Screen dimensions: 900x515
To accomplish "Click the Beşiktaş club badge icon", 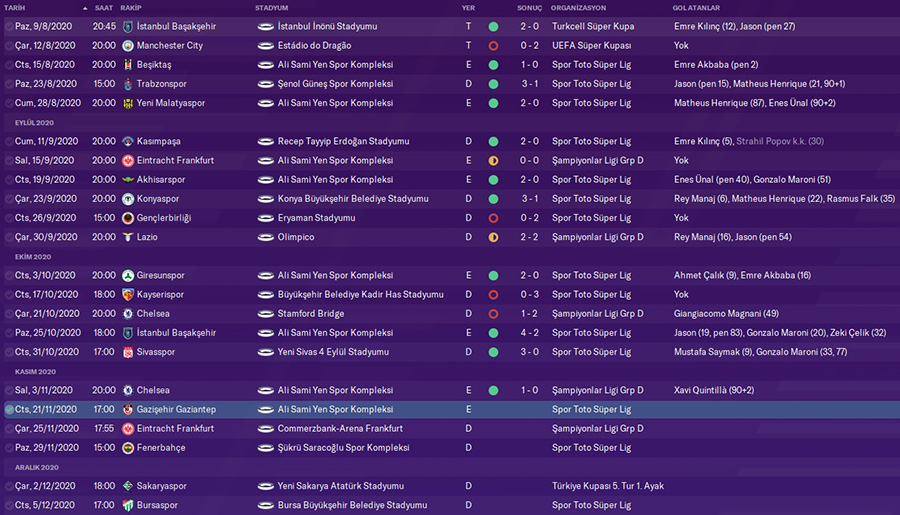I will [x=127, y=65].
